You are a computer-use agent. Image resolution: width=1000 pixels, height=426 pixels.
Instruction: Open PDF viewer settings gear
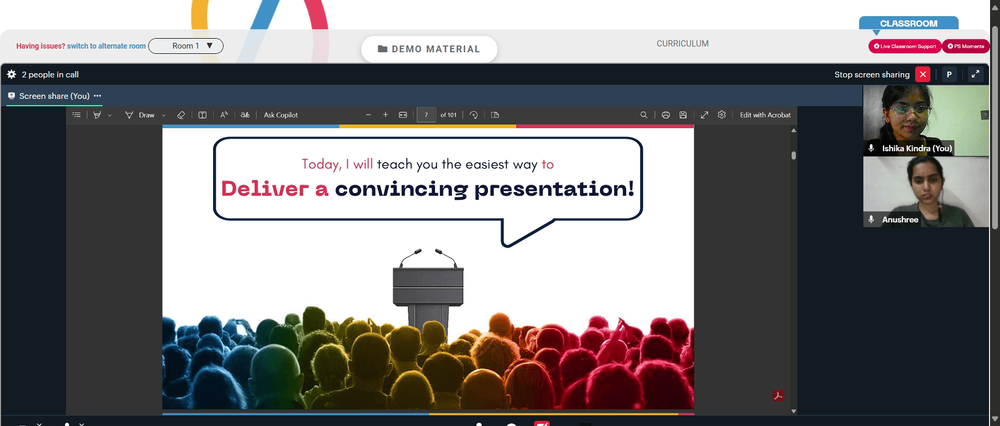point(722,115)
